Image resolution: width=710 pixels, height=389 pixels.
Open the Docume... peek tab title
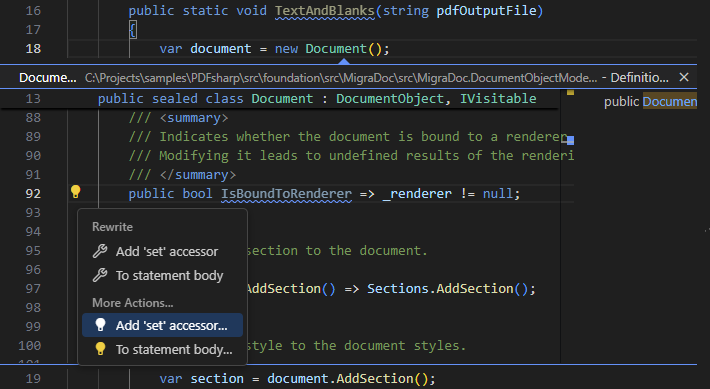point(48,78)
